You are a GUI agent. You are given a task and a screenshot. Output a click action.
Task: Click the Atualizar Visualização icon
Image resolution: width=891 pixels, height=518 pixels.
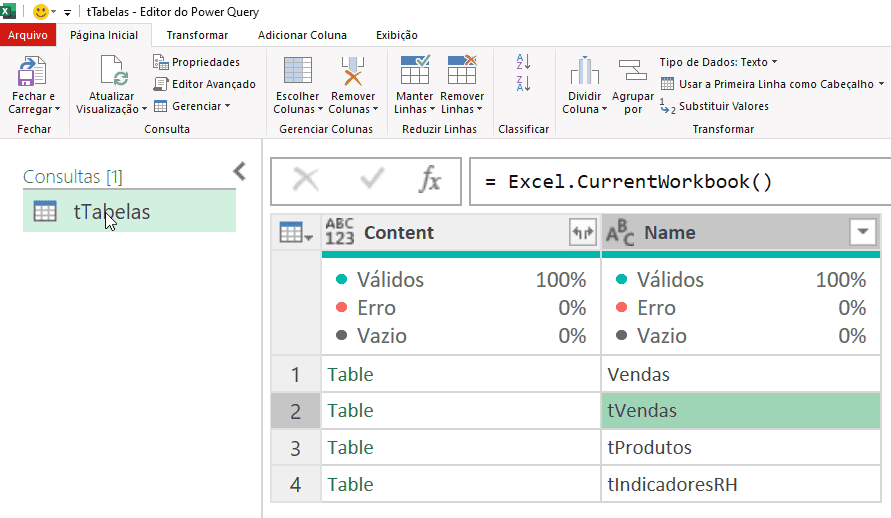click(111, 73)
